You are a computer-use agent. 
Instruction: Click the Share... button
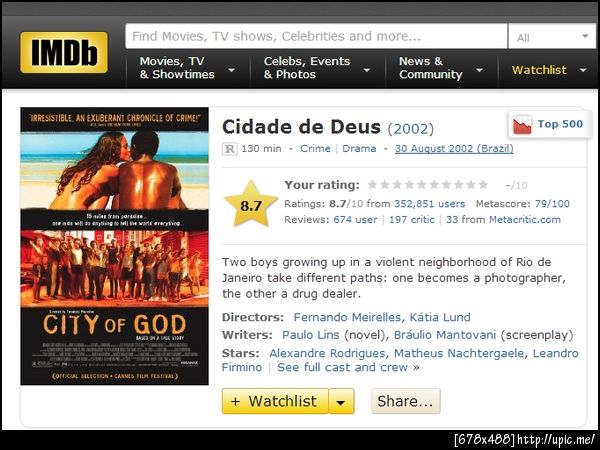click(406, 401)
